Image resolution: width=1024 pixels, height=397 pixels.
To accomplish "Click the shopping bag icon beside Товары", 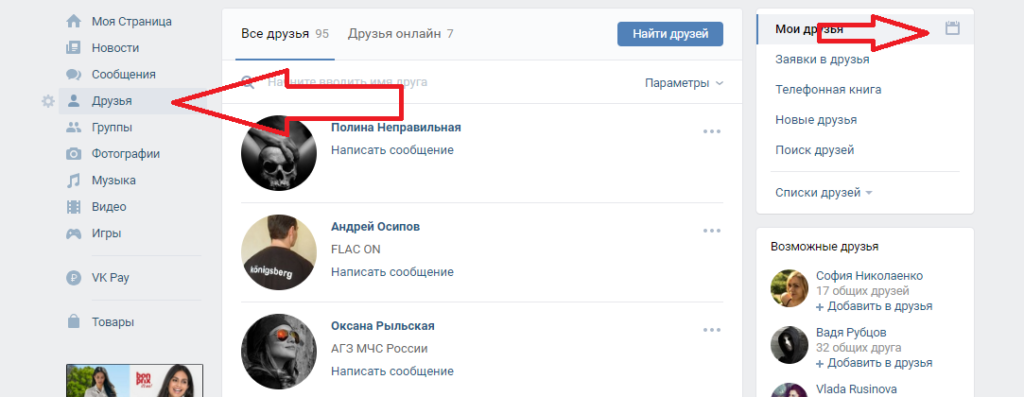I will click(x=74, y=321).
